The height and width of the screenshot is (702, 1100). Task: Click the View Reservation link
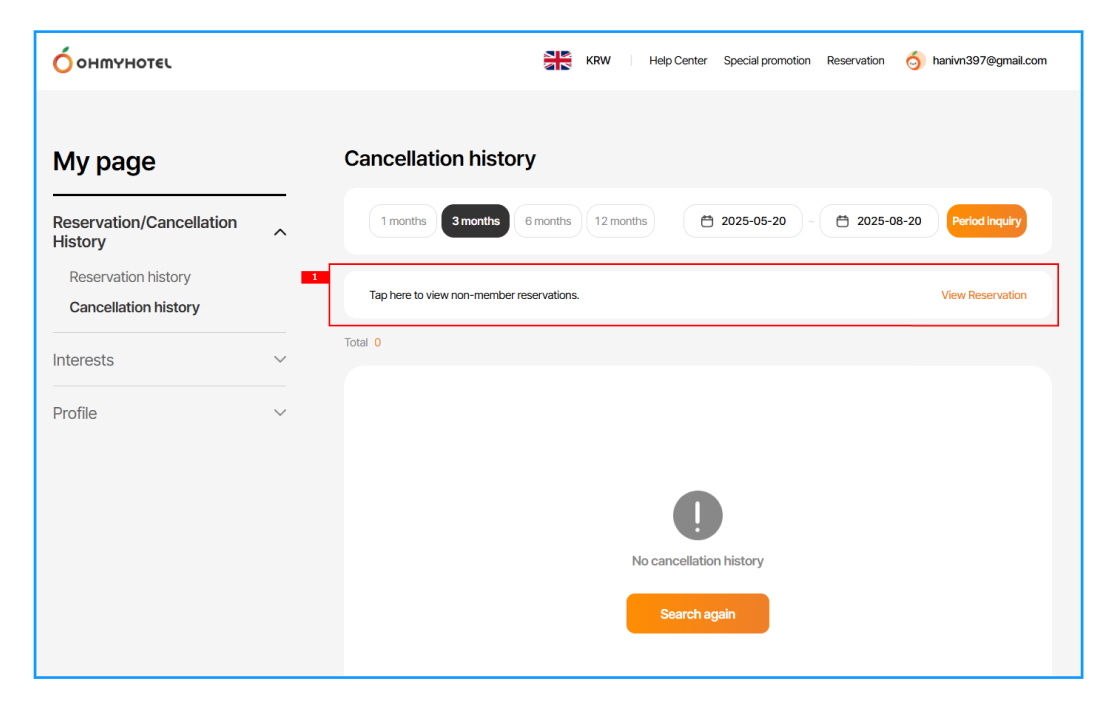point(983,295)
